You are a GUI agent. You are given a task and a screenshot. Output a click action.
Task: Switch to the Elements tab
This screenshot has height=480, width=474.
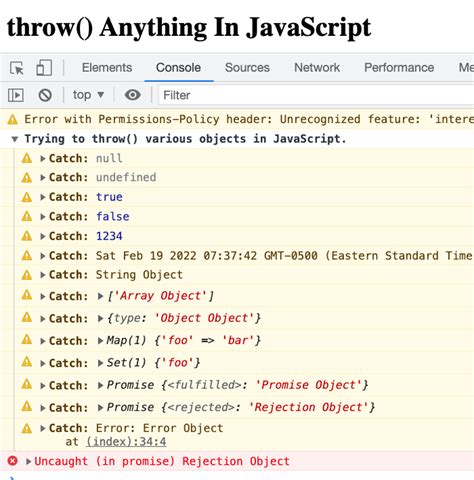tap(107, 68)
